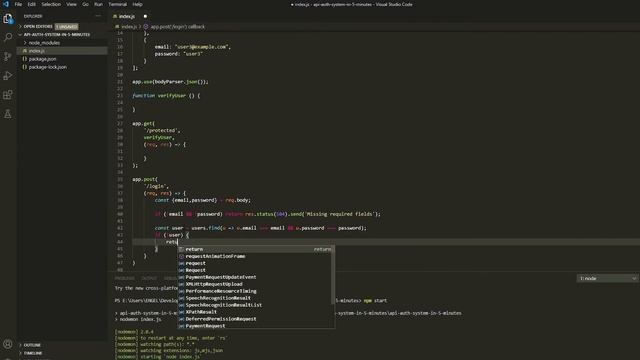Open the Search view in the activity bar
This screenshot has width=640, height=360.
(x=8, y=38)
